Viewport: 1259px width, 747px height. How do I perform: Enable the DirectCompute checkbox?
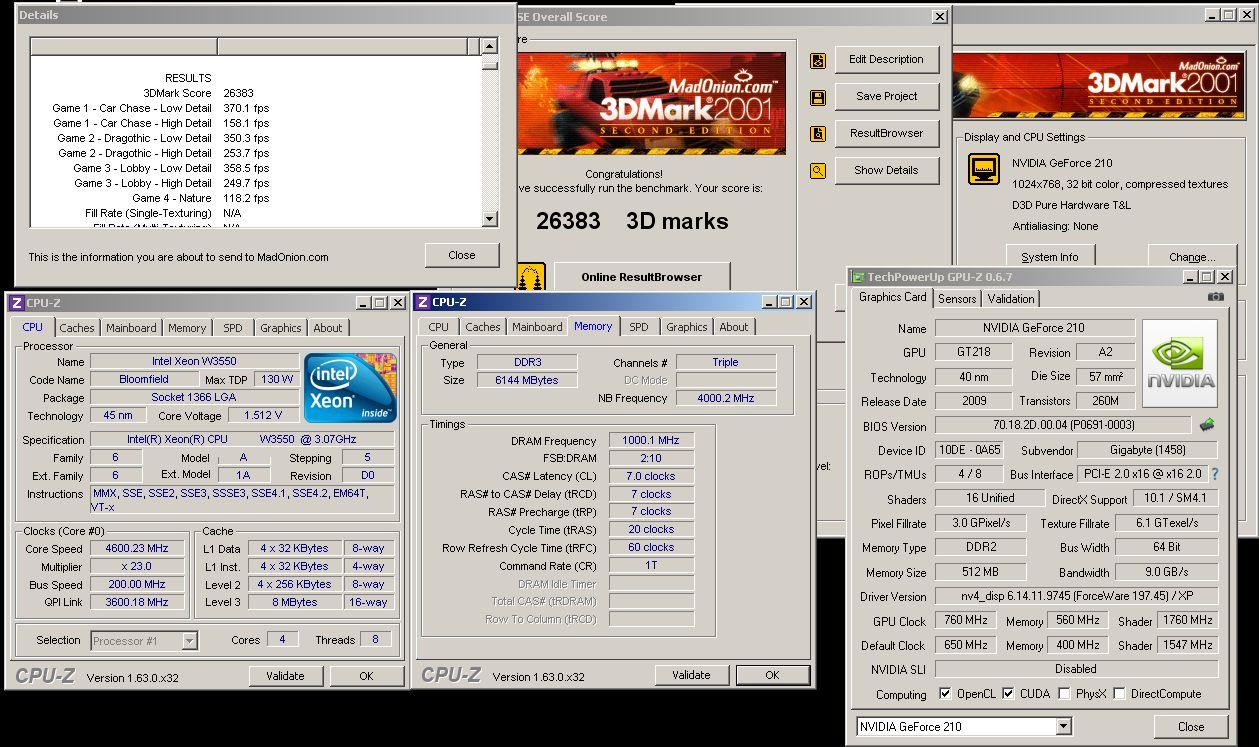click(x=1119, y=693)
